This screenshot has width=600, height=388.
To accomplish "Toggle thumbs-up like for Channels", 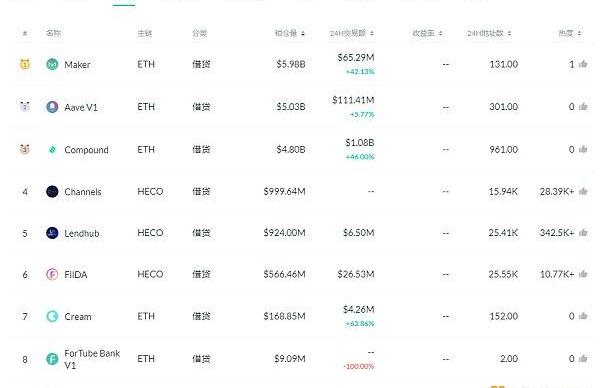I will [583, 191].
